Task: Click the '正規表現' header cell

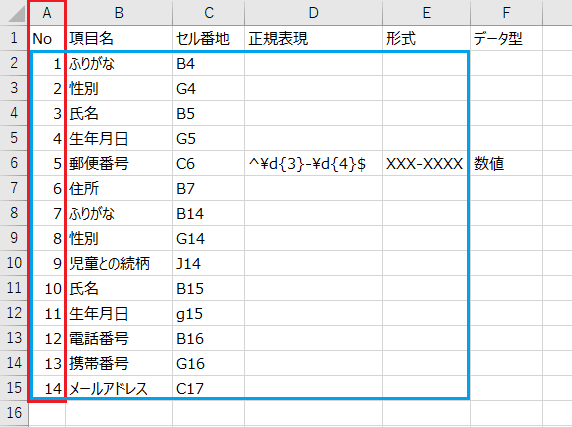Action: coord(313,38)
